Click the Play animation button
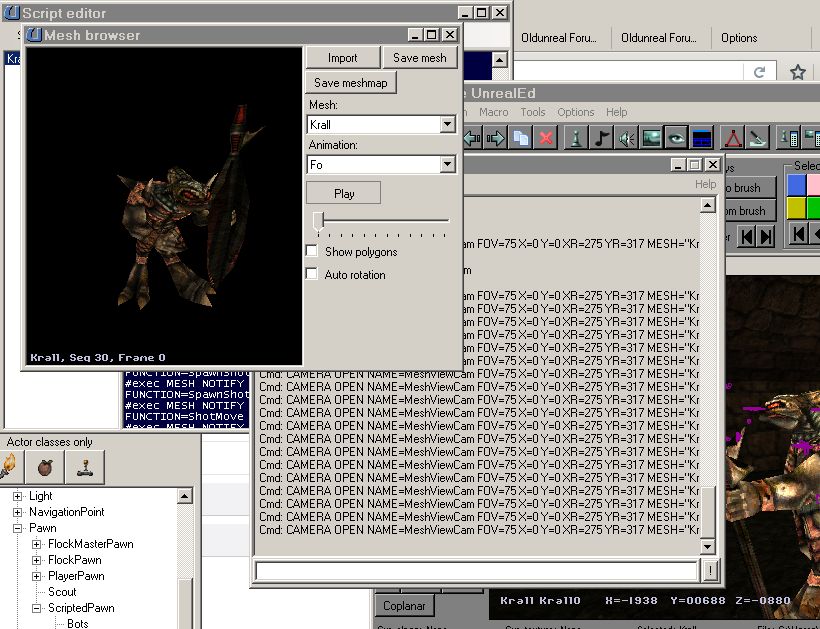This screenshot has height=629, width=820. point(344,193)
